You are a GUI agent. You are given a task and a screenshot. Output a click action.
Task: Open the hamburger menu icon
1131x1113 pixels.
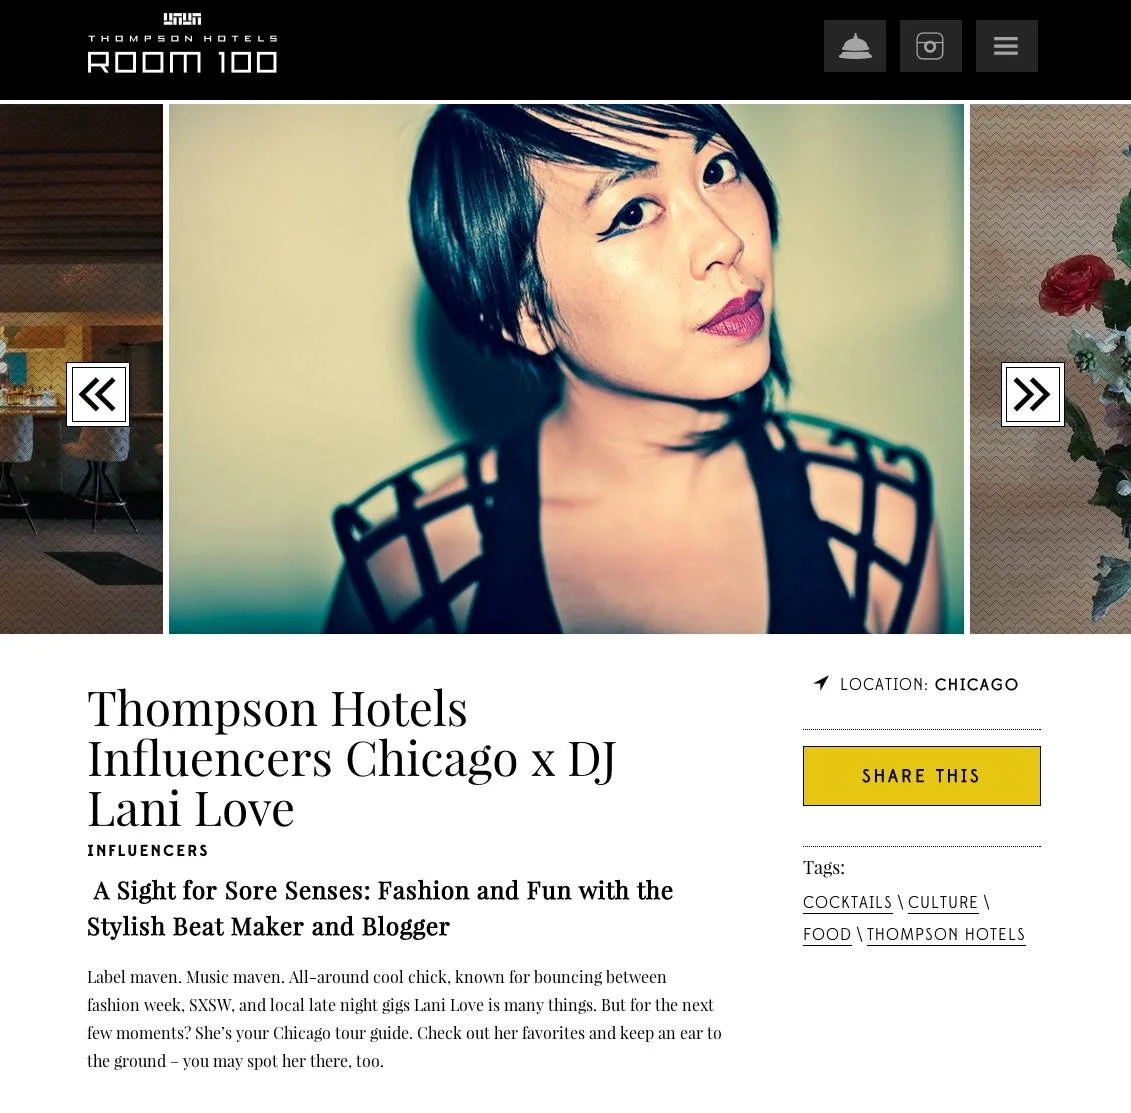coord(1006,46)
